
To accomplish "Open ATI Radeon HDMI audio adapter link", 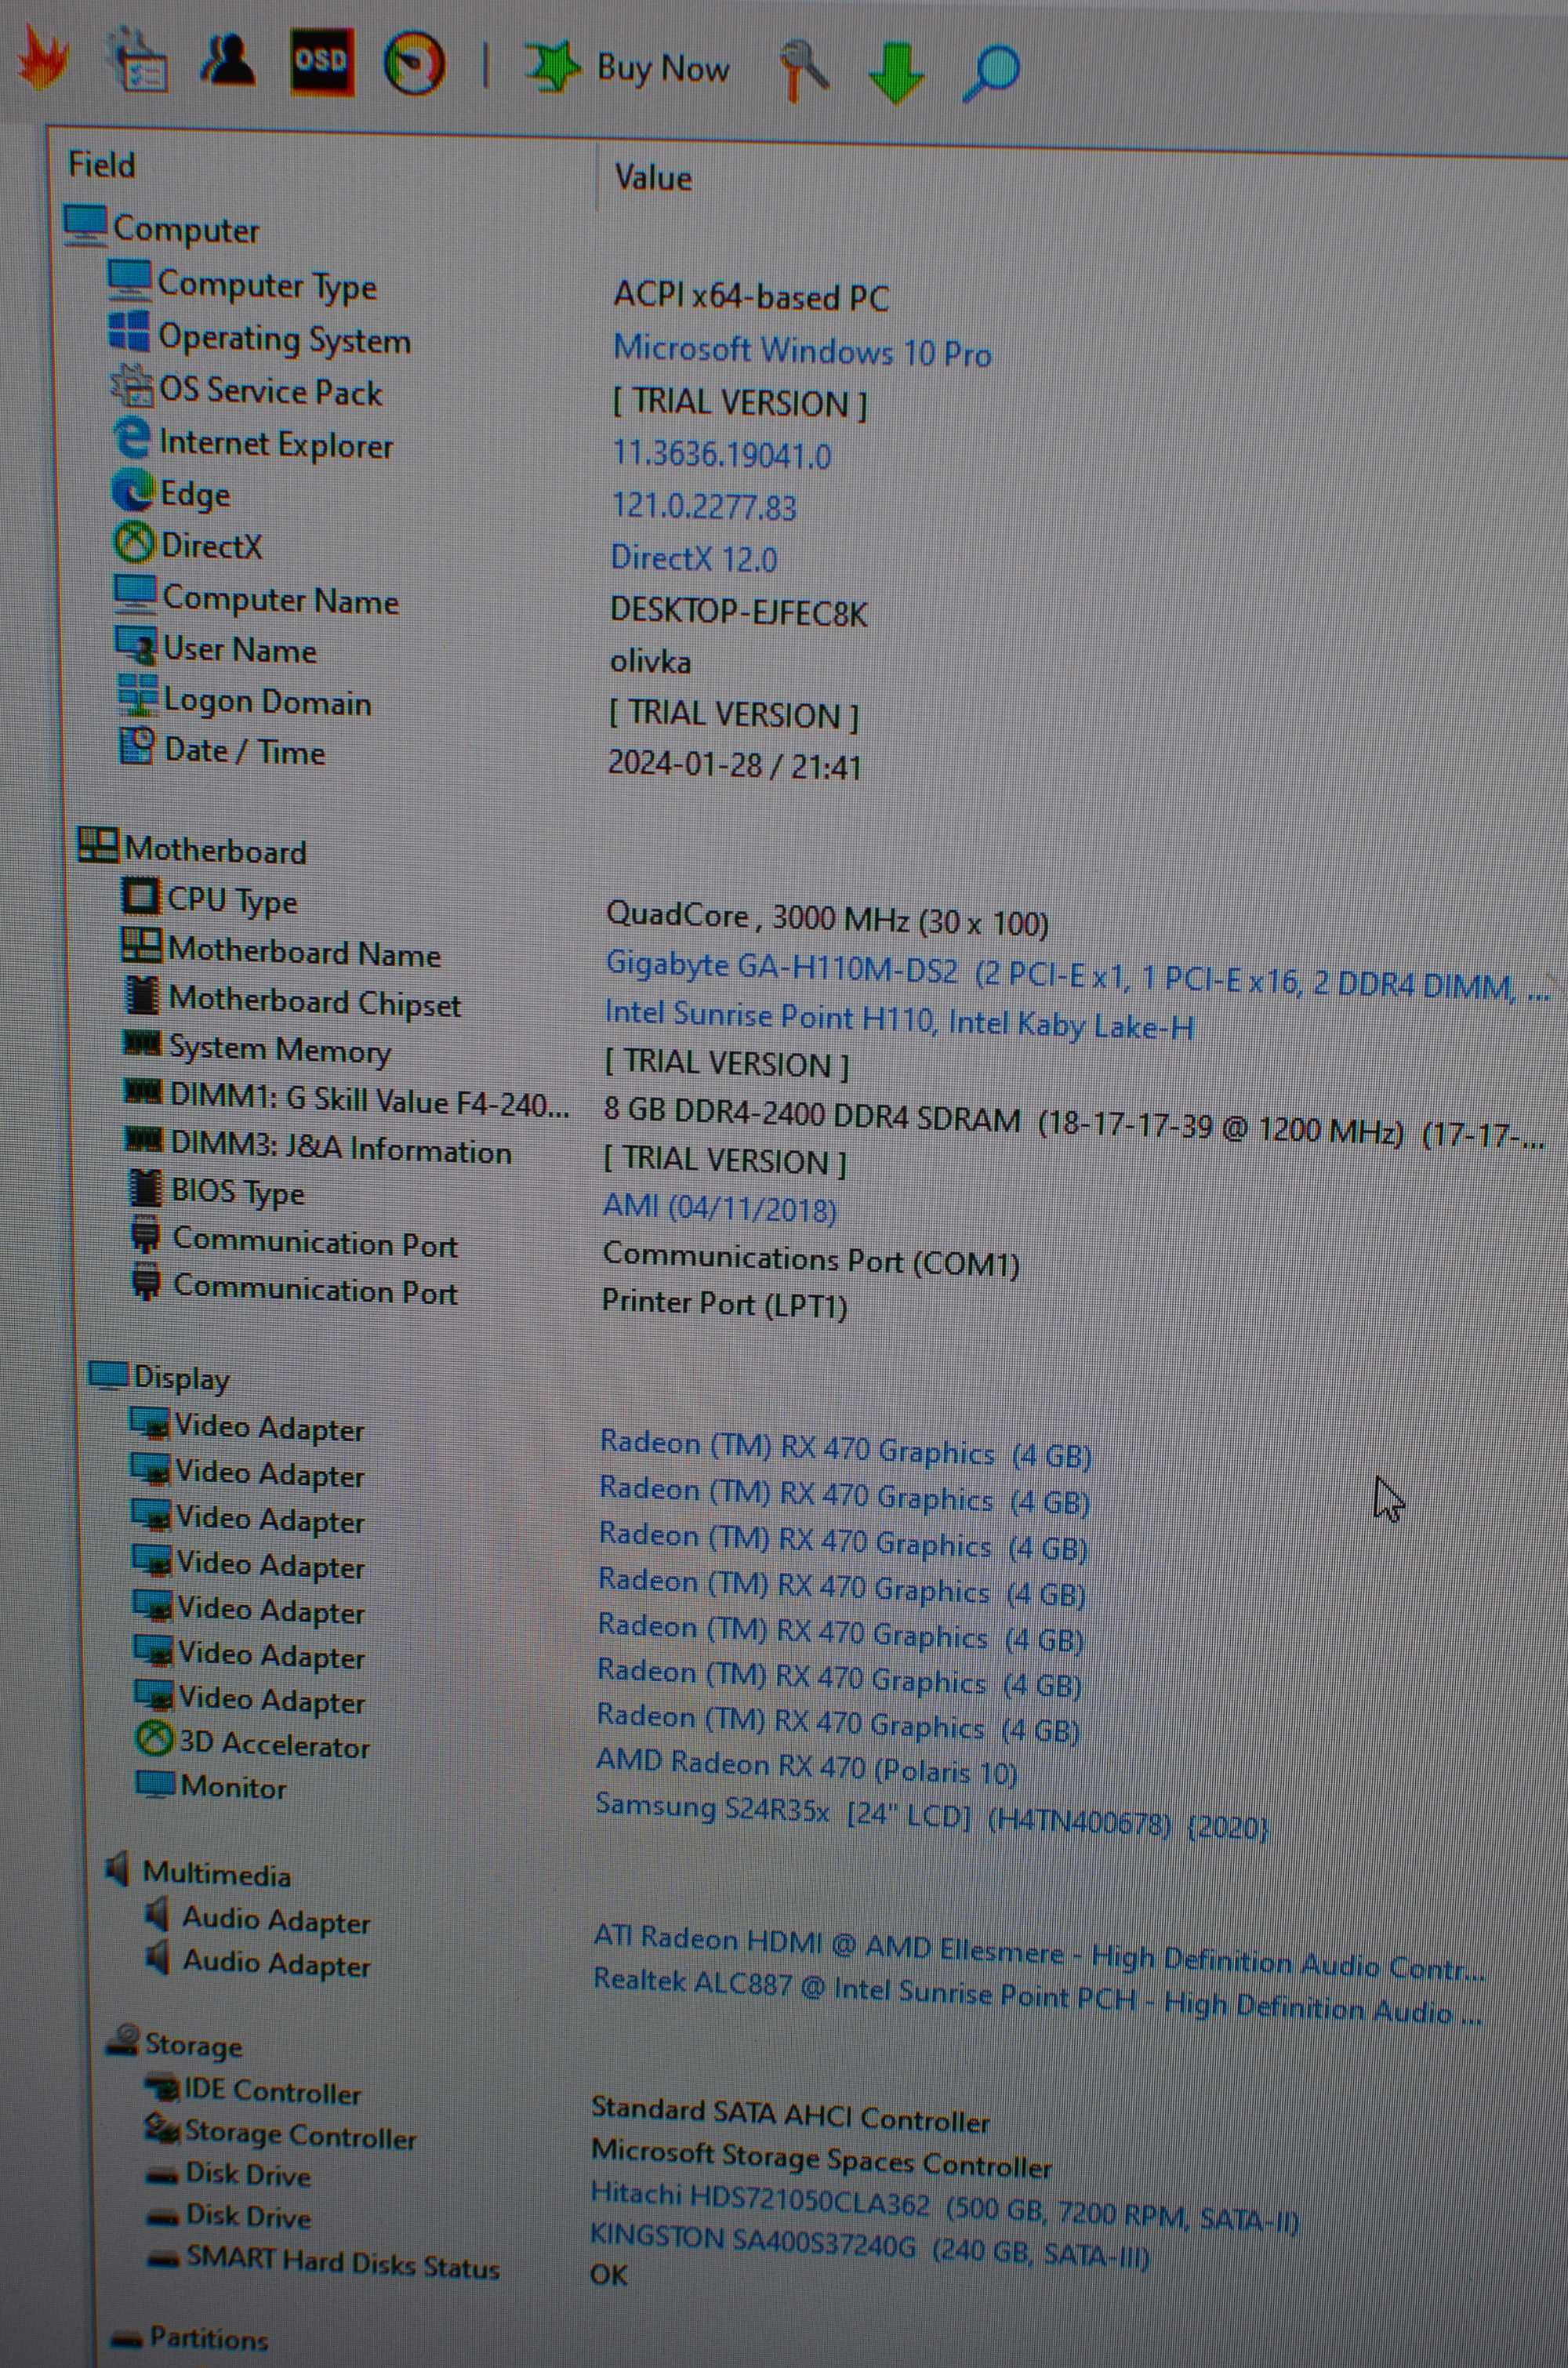I will [1039, 1952].
